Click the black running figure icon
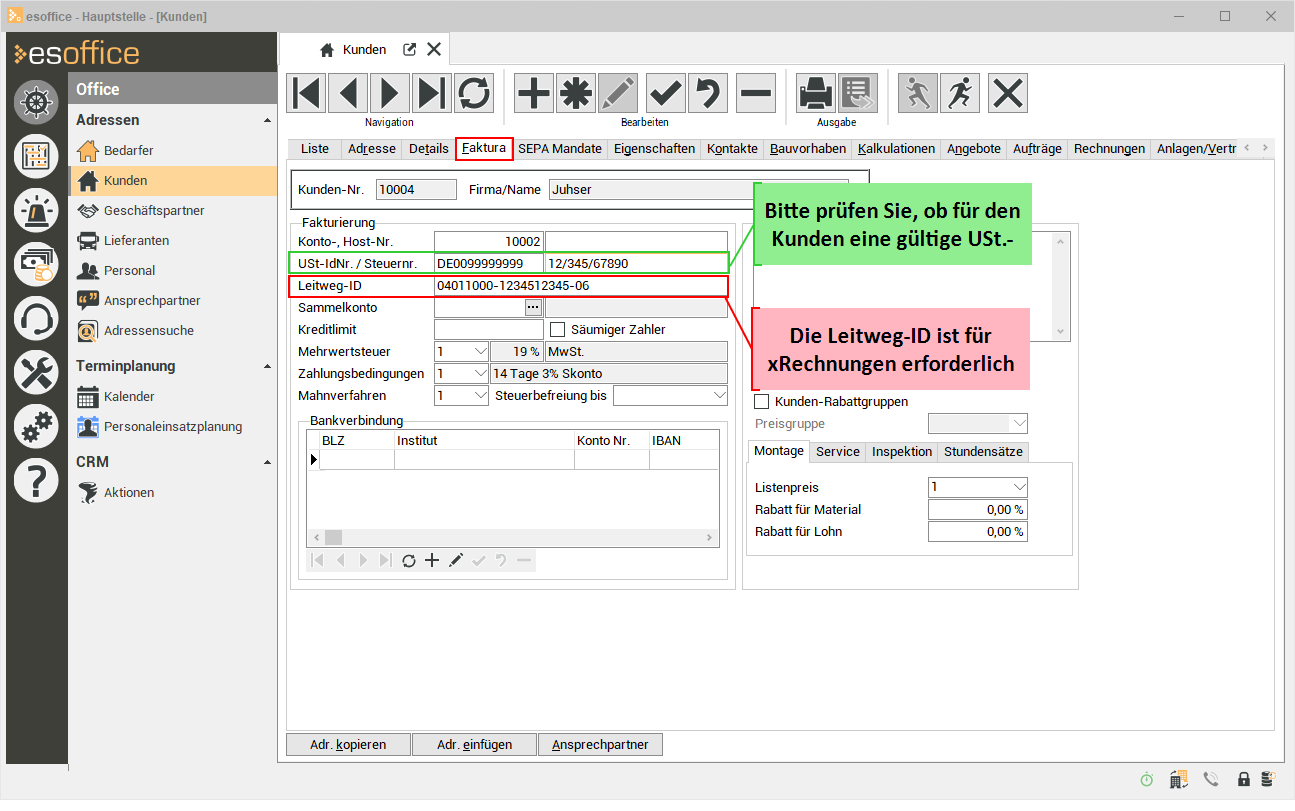Image resolution: width=1295 pixels, height=811 pixels. pyautogui.click(x=960, y=93)
